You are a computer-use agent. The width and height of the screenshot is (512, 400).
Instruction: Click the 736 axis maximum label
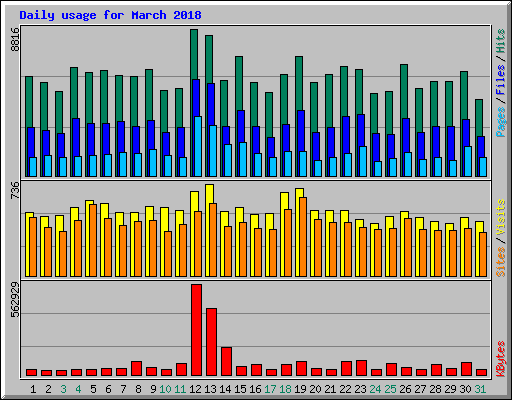coord(15,190)
